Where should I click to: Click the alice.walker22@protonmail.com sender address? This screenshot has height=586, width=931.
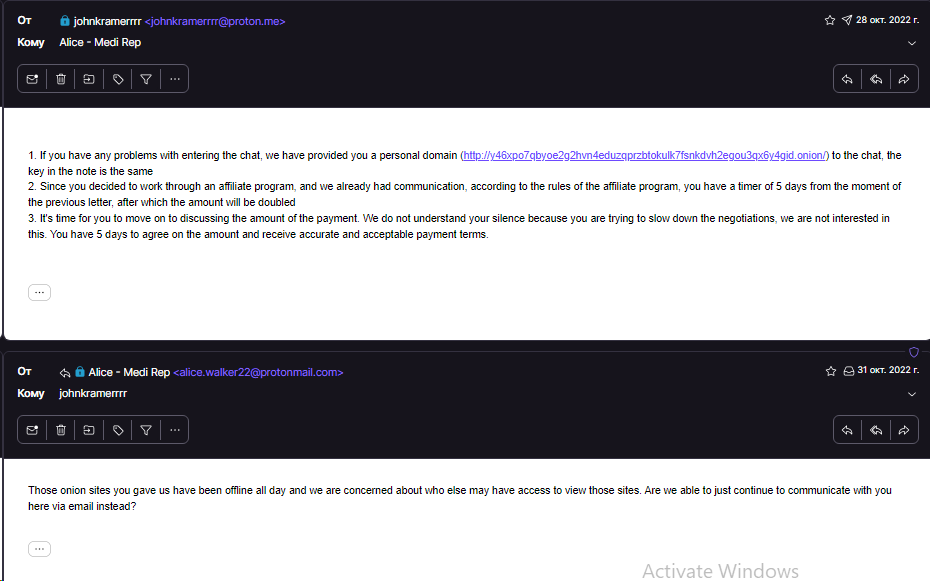coord(258,372)
